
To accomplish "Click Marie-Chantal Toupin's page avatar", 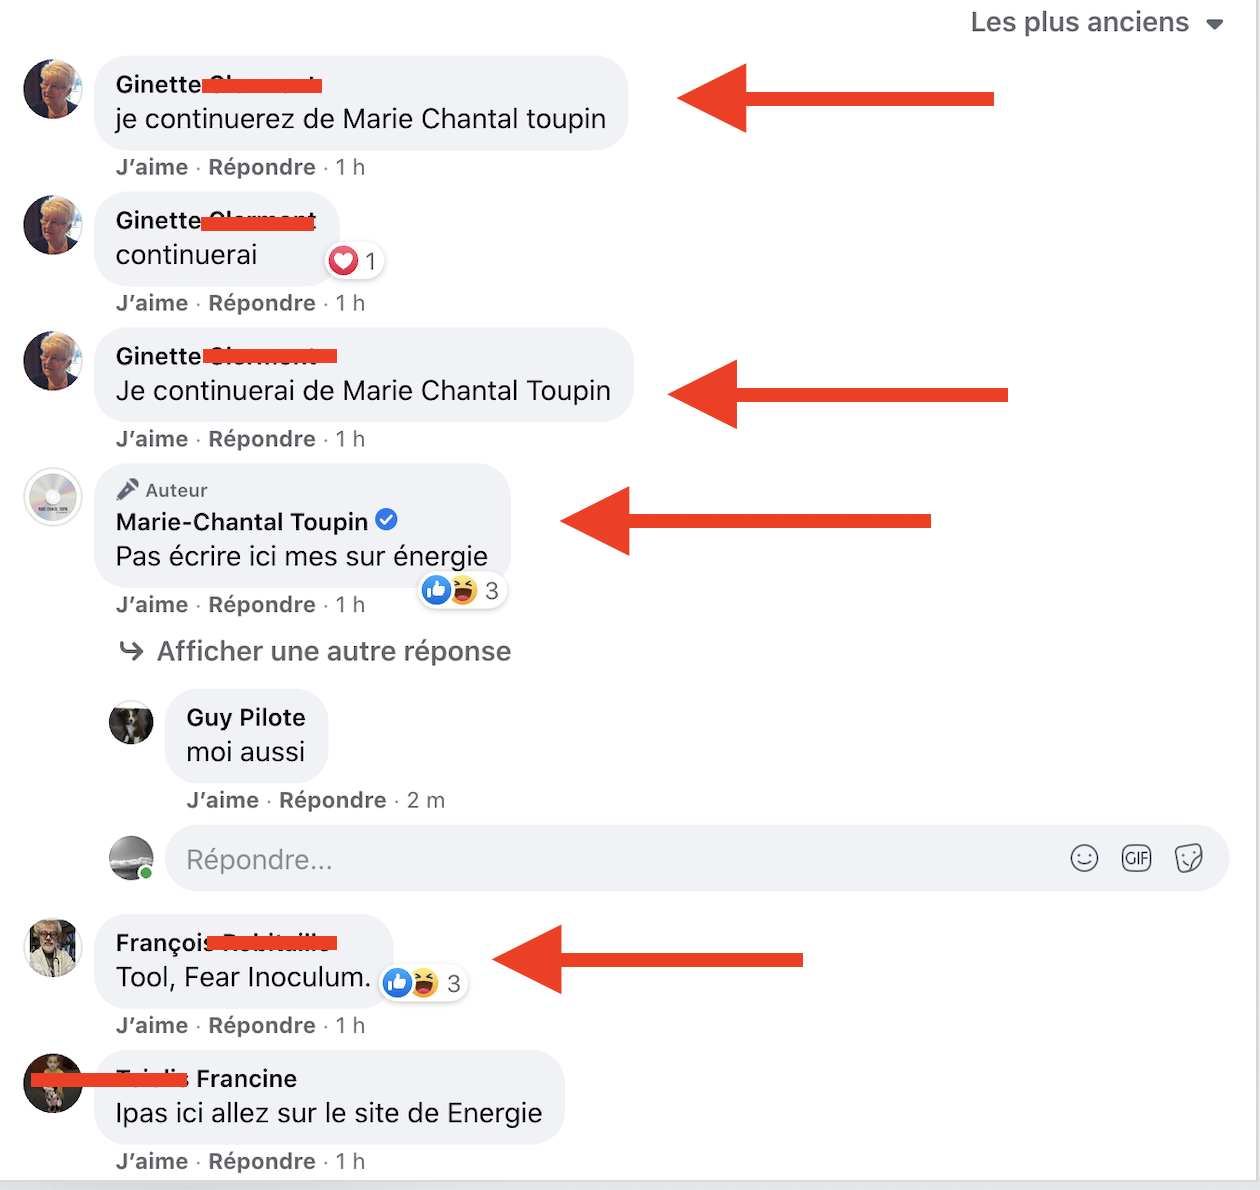I will (53, 497).
